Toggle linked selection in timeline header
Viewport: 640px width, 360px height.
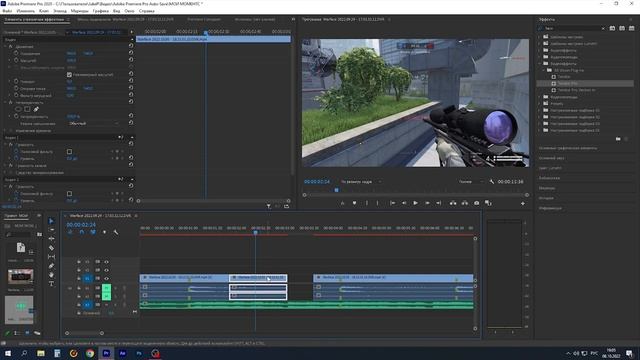pos(93,232)
